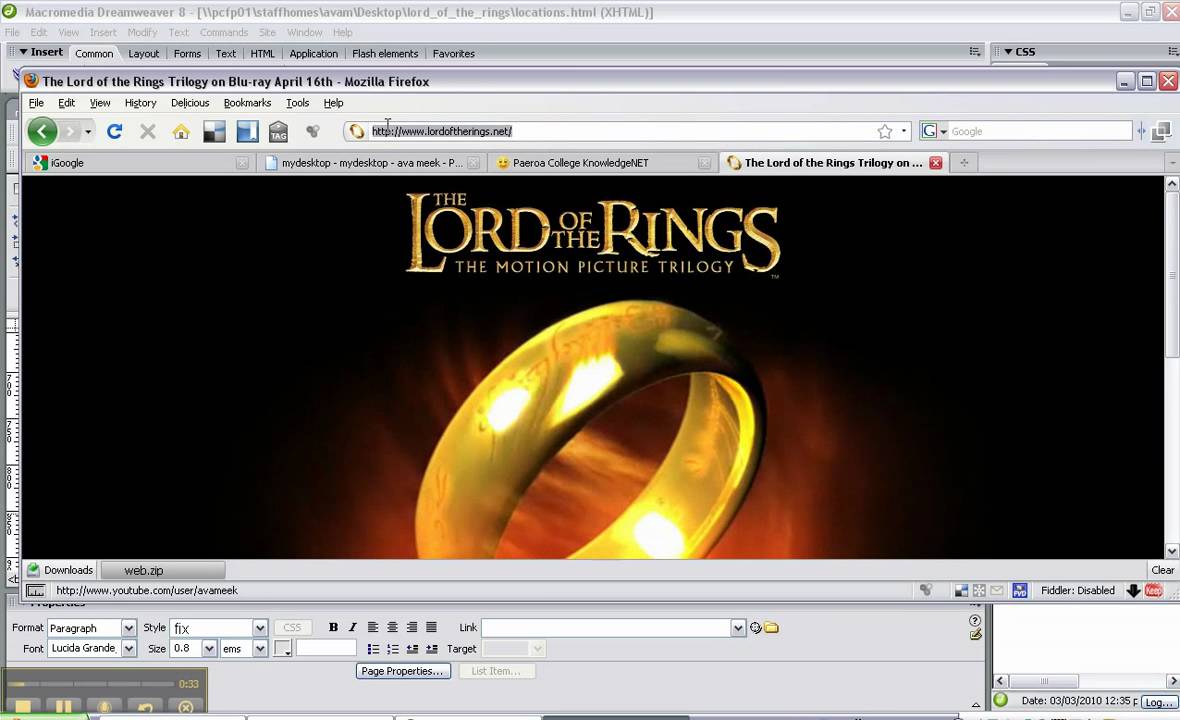Click the Delicious bookmarks checkered icon
The height and width of the screenshot is (720, 1180).
[214, 132]
